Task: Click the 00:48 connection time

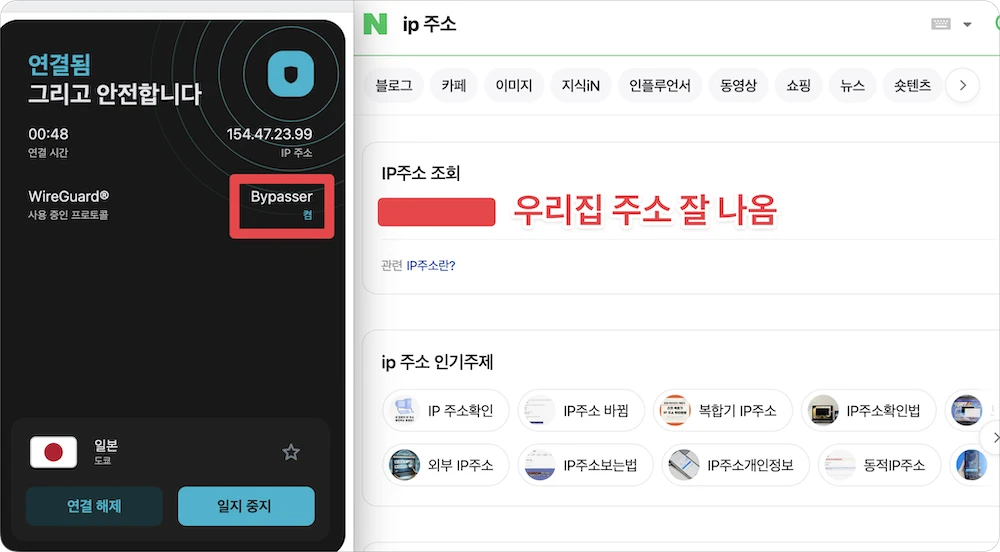Action: tap(48, 134)
